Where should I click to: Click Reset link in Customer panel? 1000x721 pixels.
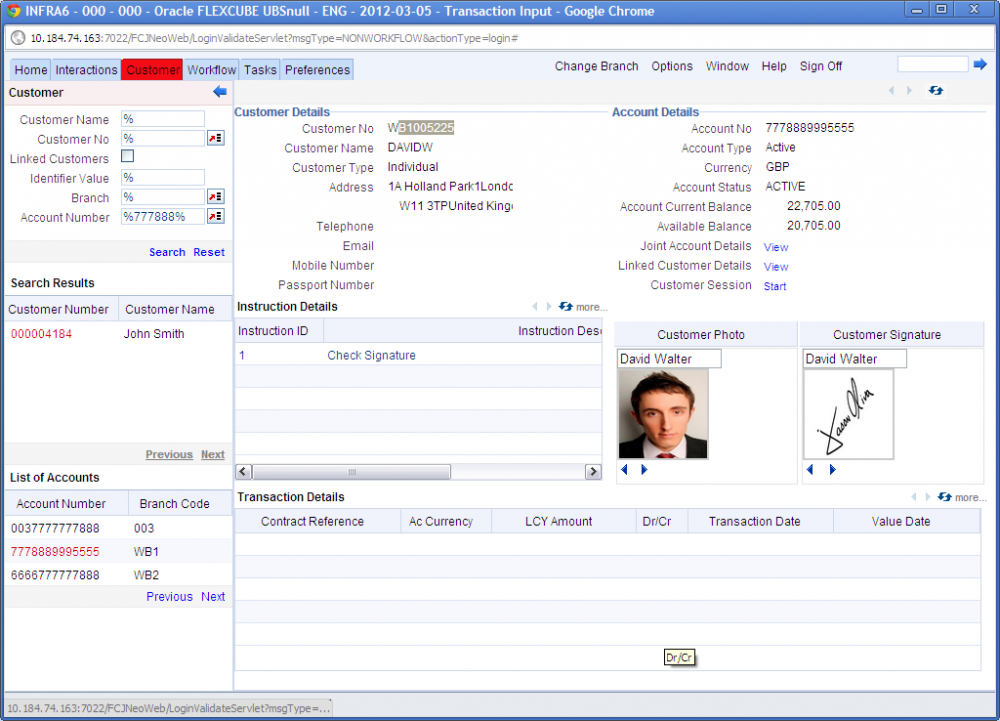coord(209,252)
